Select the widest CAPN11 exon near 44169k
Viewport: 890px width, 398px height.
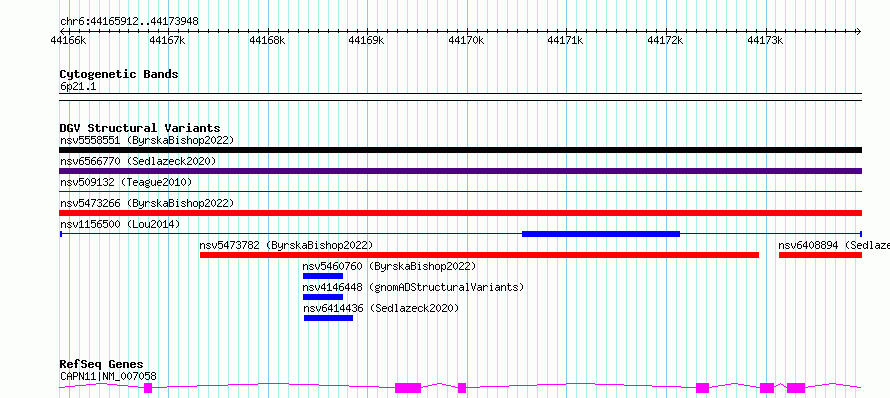click(408, 388)
